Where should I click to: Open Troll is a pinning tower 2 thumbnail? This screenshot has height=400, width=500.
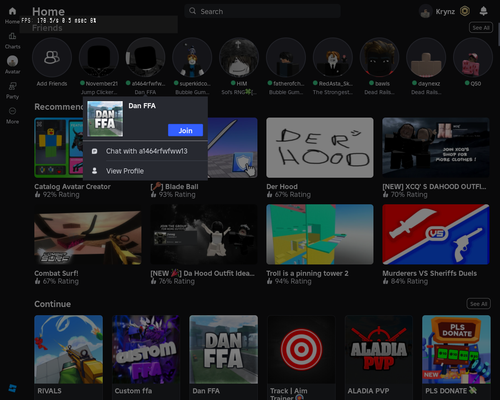[x=320, y=234]
